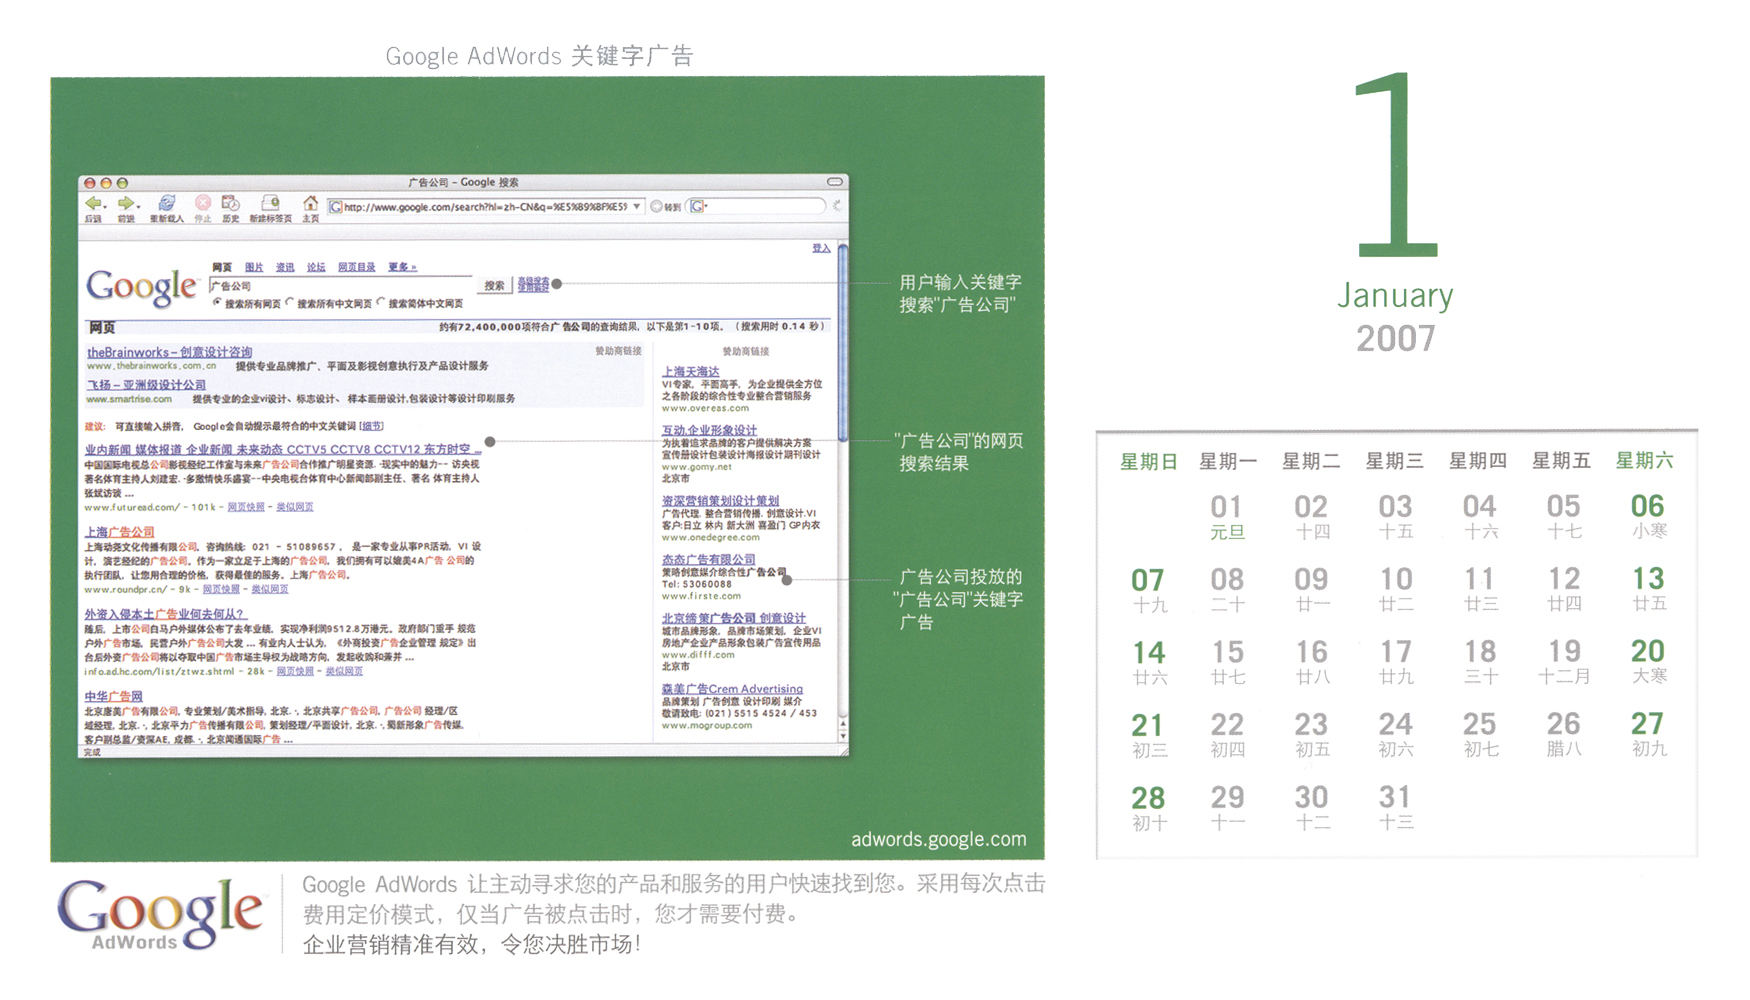The height and width of the screenshot is (1000, 1750).
Task: Open the 高级搜索 link
Action: pyautogui.click(x=533, y=281)
